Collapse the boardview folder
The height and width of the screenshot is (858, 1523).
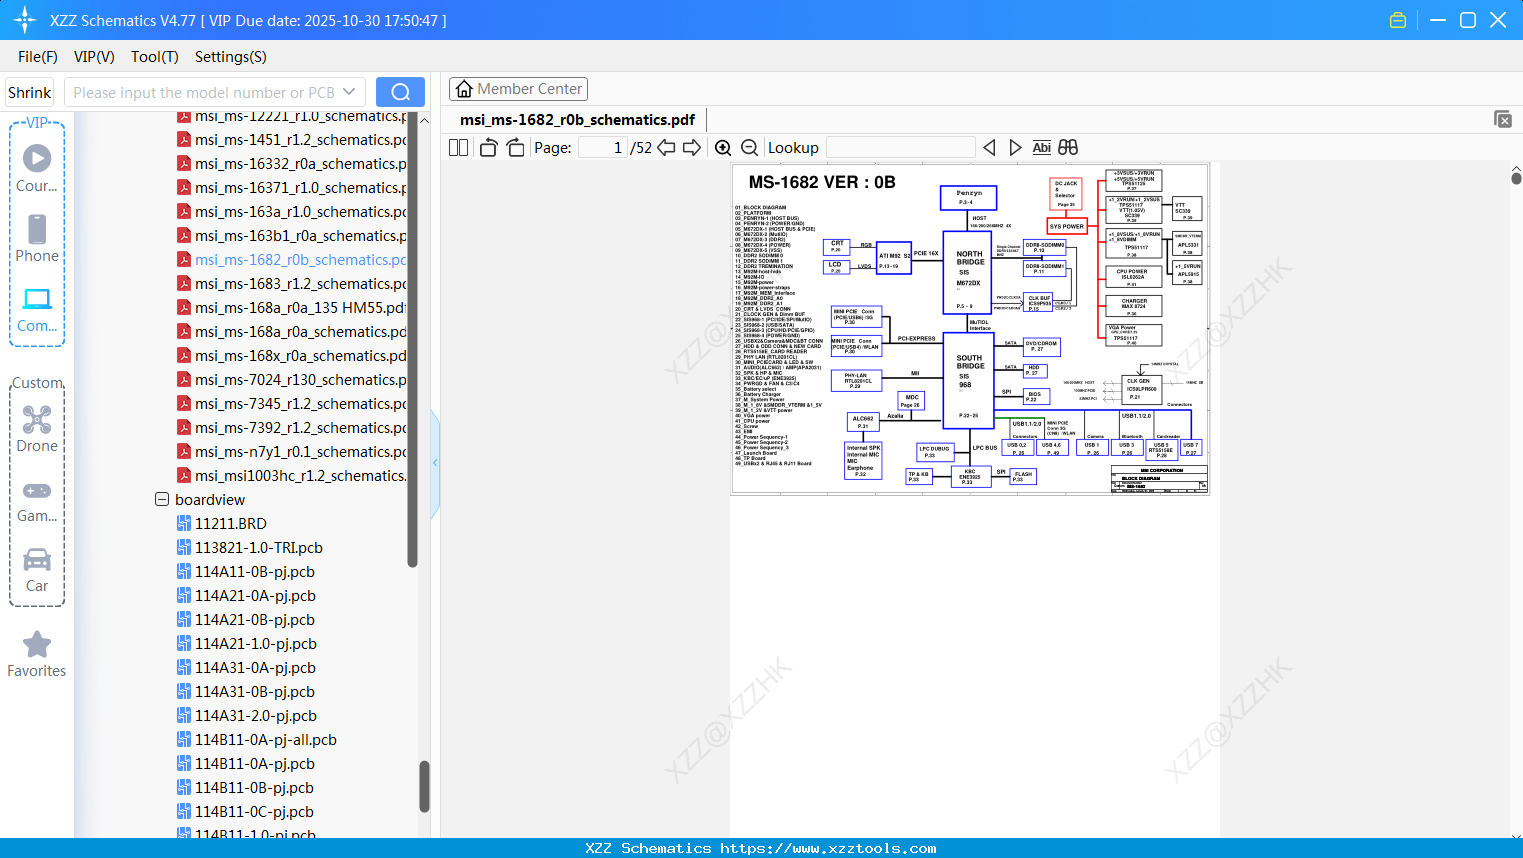tap(162, 499)
